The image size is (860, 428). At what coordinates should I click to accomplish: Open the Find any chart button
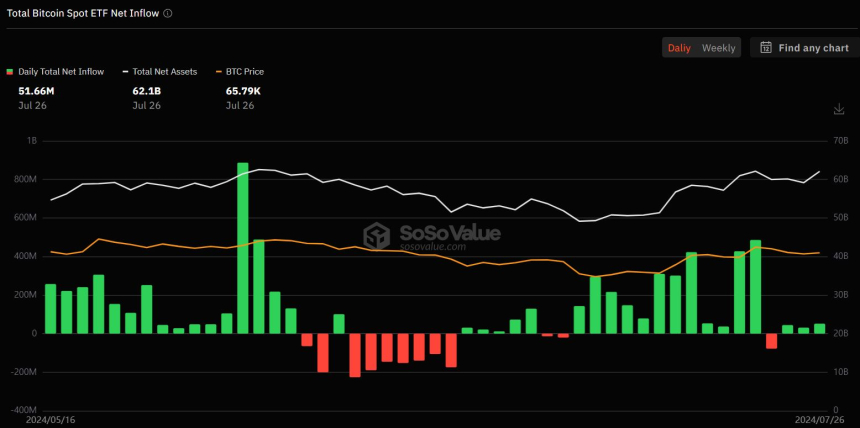(804, 48)
